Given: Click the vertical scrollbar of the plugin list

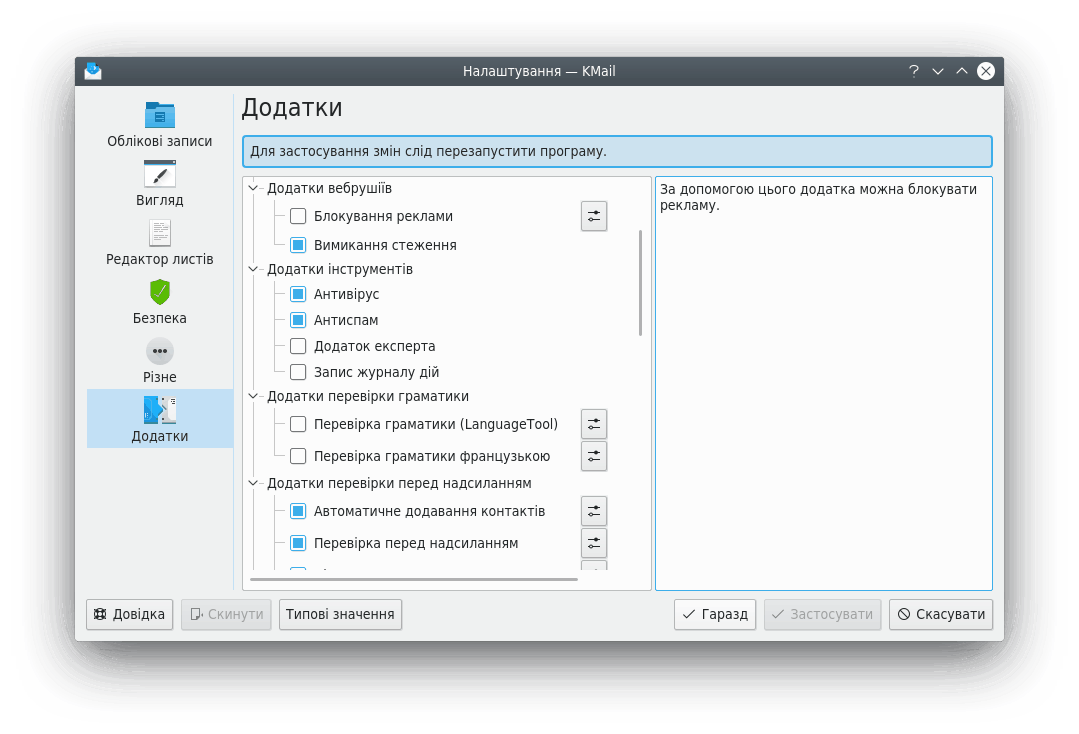Looking at the screenshot, I should [x=640, y=283].
